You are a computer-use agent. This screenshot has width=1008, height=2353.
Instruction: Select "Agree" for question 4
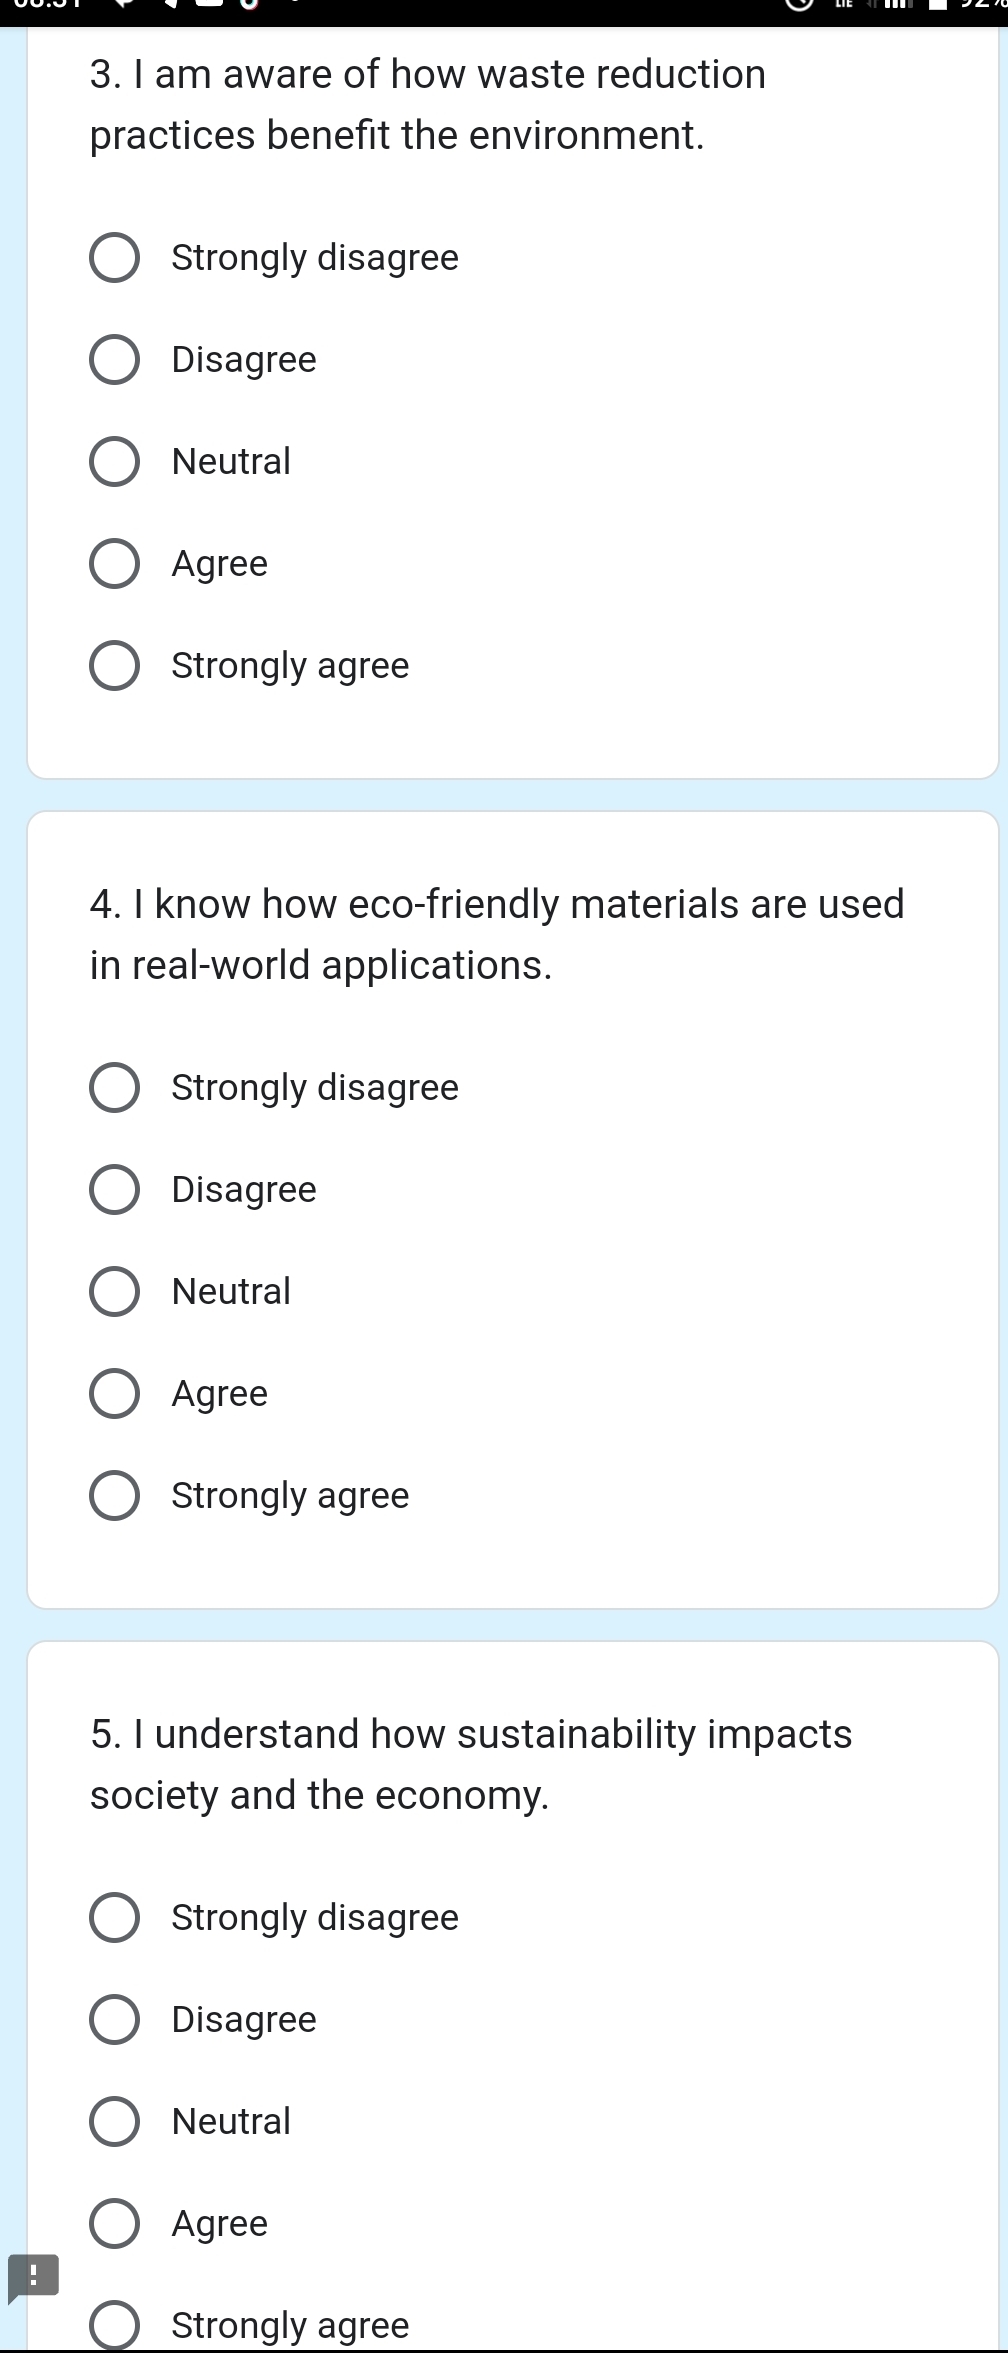115,1393
